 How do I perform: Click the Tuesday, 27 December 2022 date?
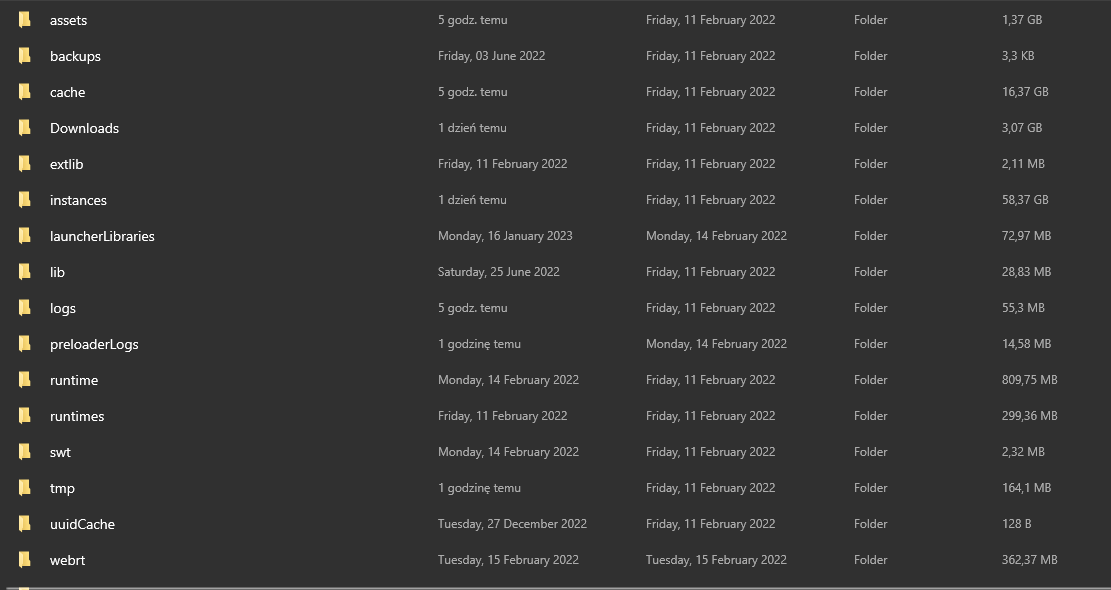pyautogui.click(x=512, y=524)
